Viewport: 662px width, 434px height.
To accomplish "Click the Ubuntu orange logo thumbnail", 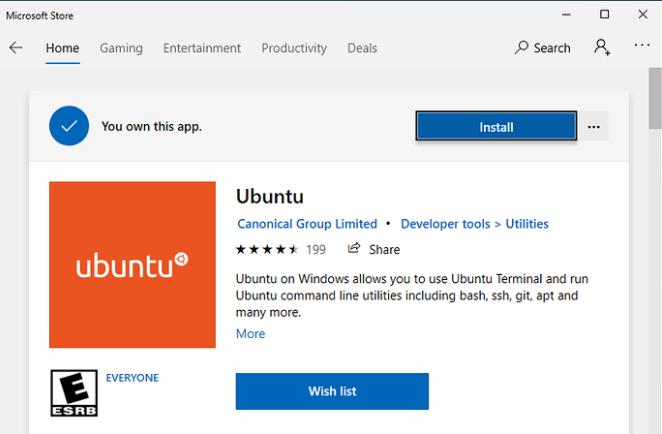I will [132, 265].
